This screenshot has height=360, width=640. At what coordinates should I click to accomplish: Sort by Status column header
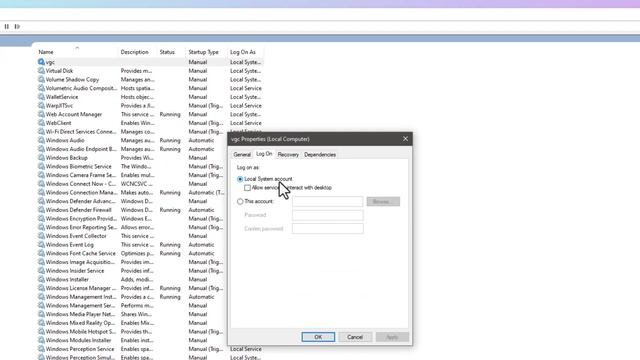(171, 52)
